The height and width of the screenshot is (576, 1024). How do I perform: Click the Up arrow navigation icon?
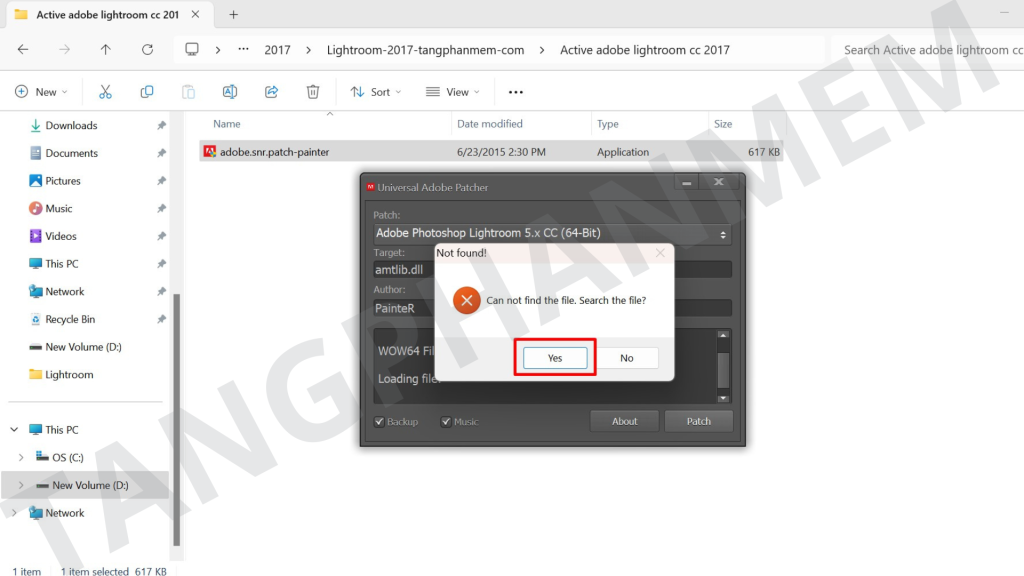coord(106,50)
